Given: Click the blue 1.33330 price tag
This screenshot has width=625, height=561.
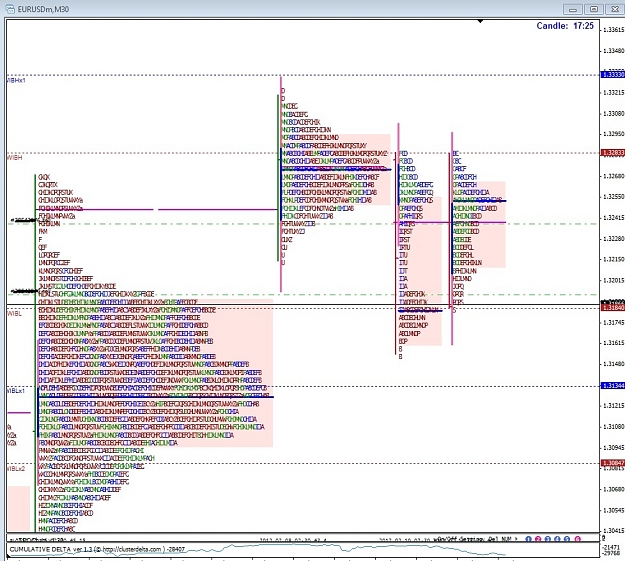Looking at the screenshot, I should coord(613,75).
